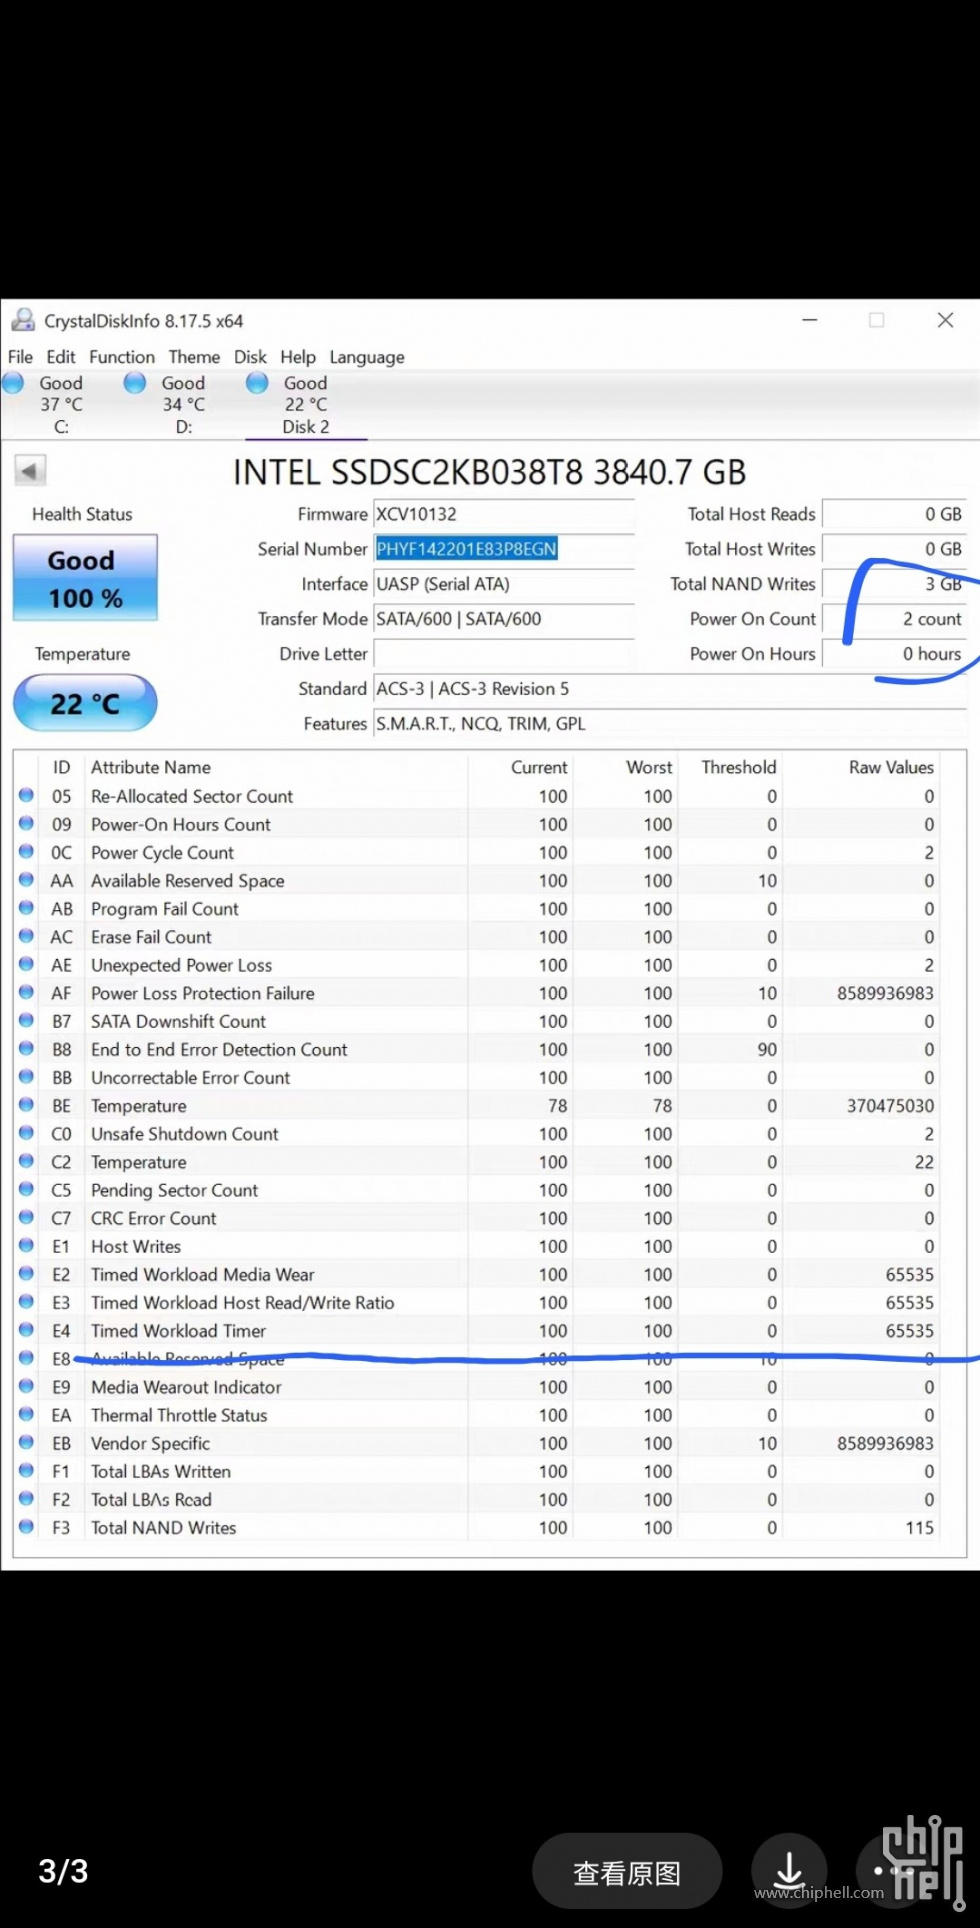Viewport: 980px width, 1928px height.
Task: Click the Threshold column header
Action: [x=739, y=767]
